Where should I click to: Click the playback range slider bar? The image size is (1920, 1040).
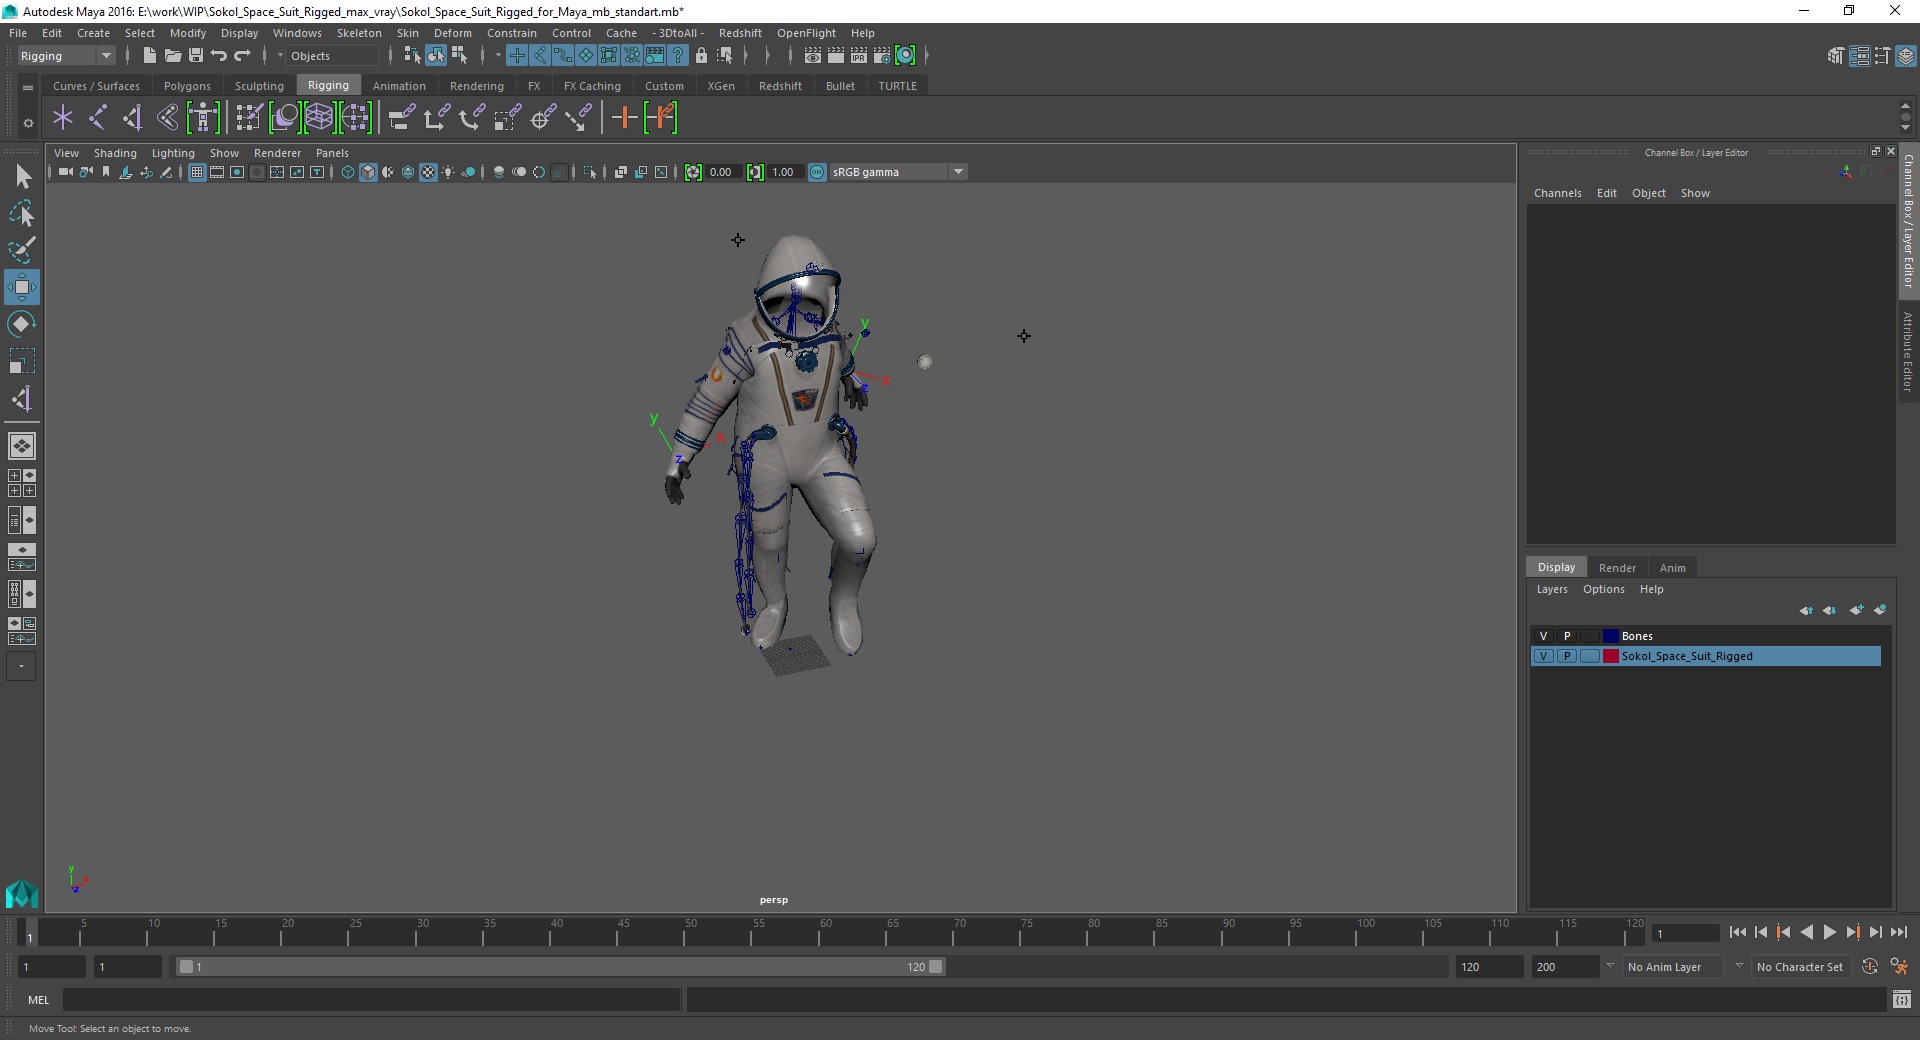(560, 967)
